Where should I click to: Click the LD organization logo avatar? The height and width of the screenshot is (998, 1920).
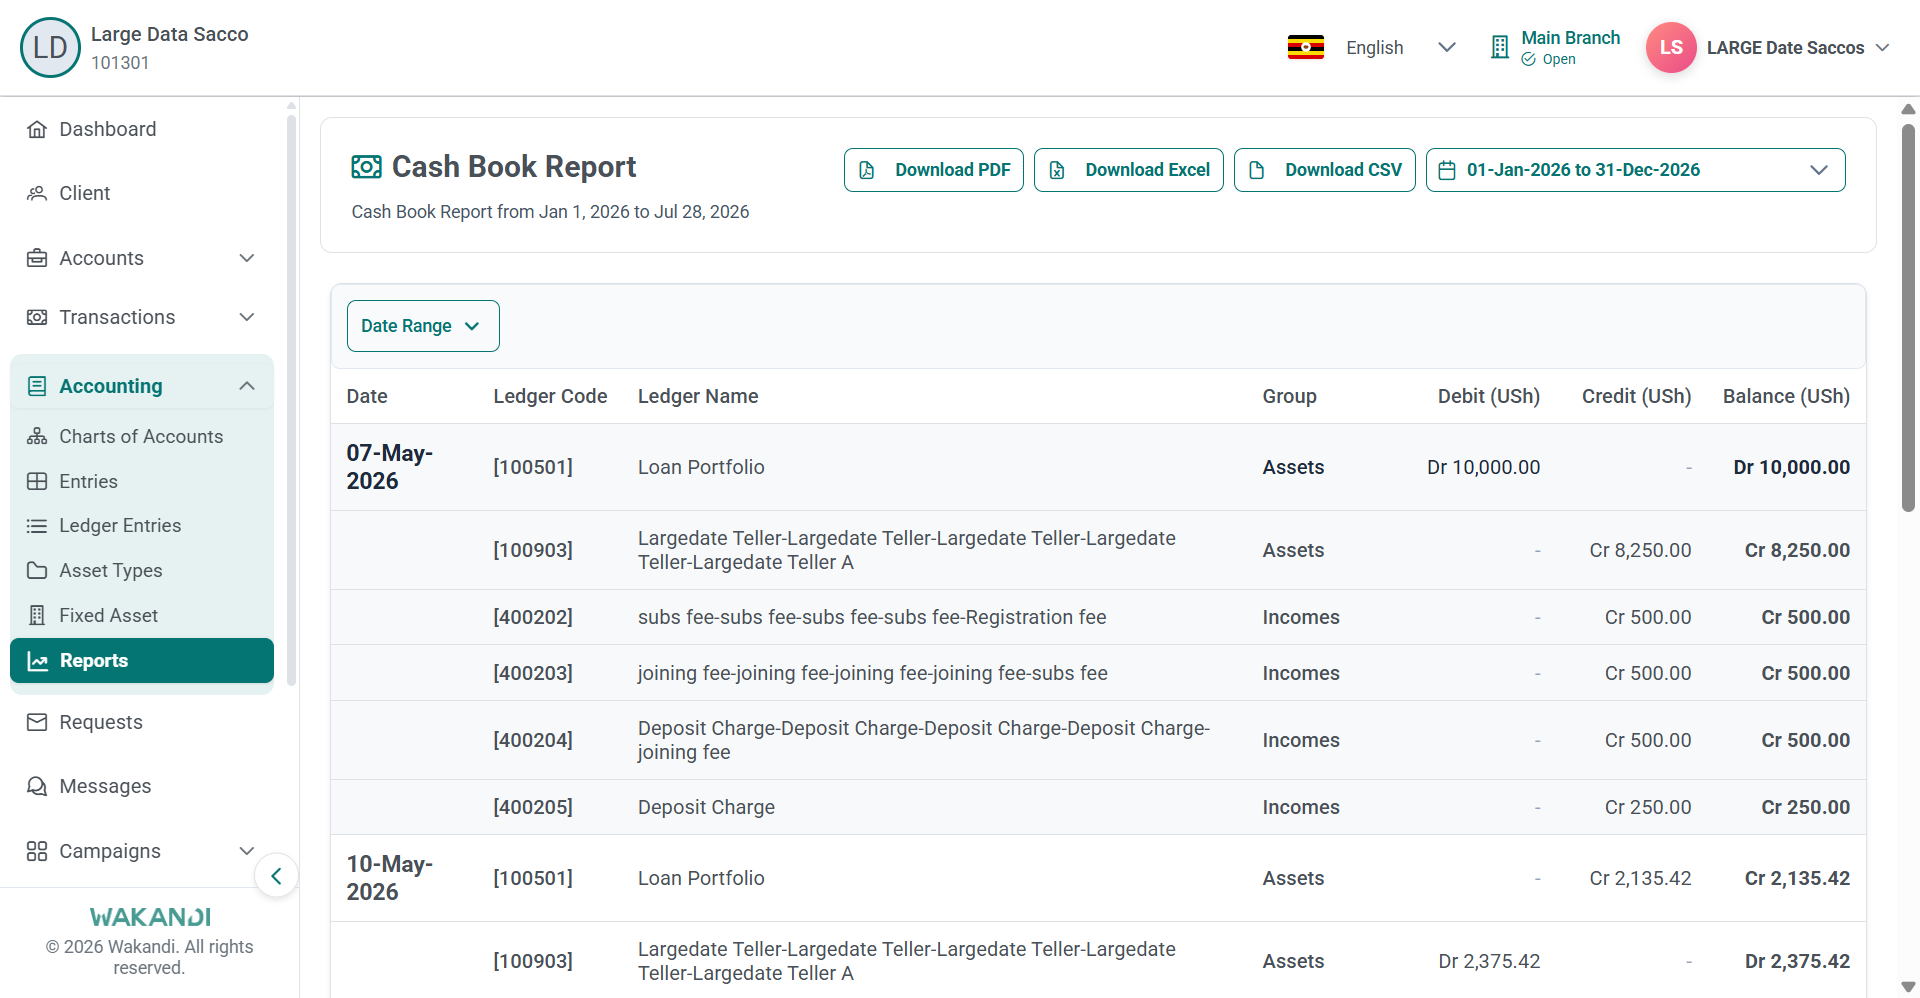(50, 47)
